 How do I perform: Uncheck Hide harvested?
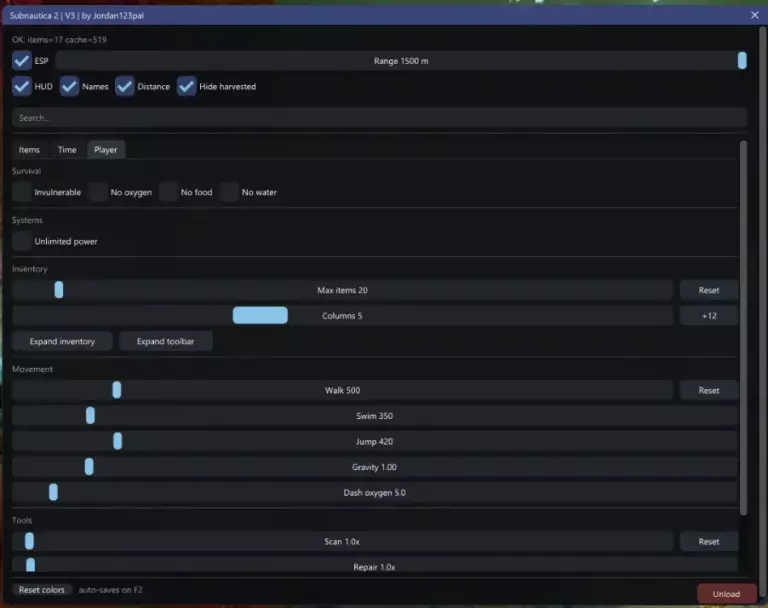[186, 86]
